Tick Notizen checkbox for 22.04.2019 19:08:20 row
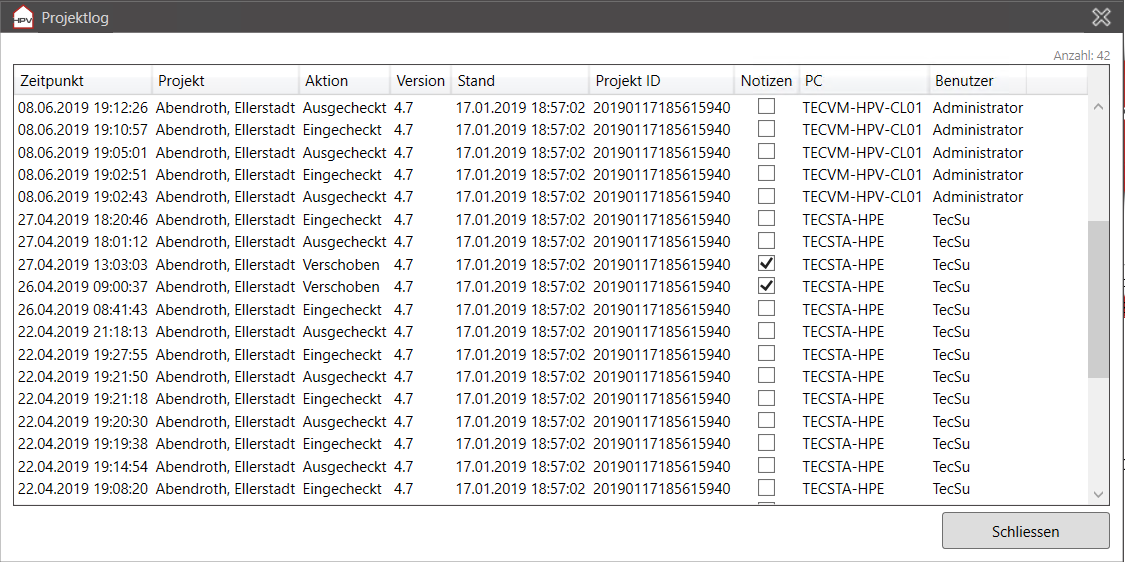Viewport: 1125px width, 562px height. coord(766,487)
